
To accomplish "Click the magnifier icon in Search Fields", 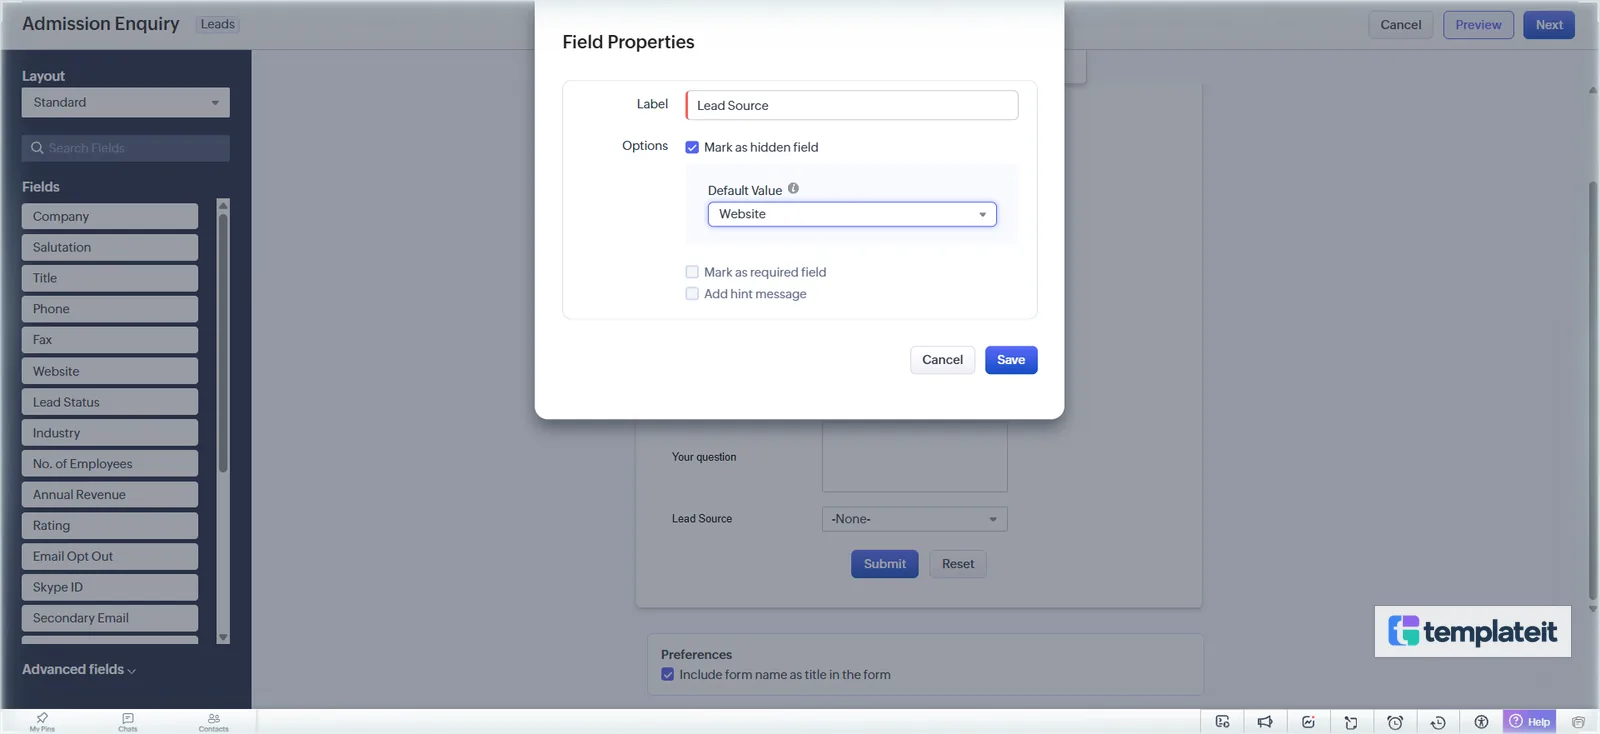I will pyautogui.click(x=37, y=148).
